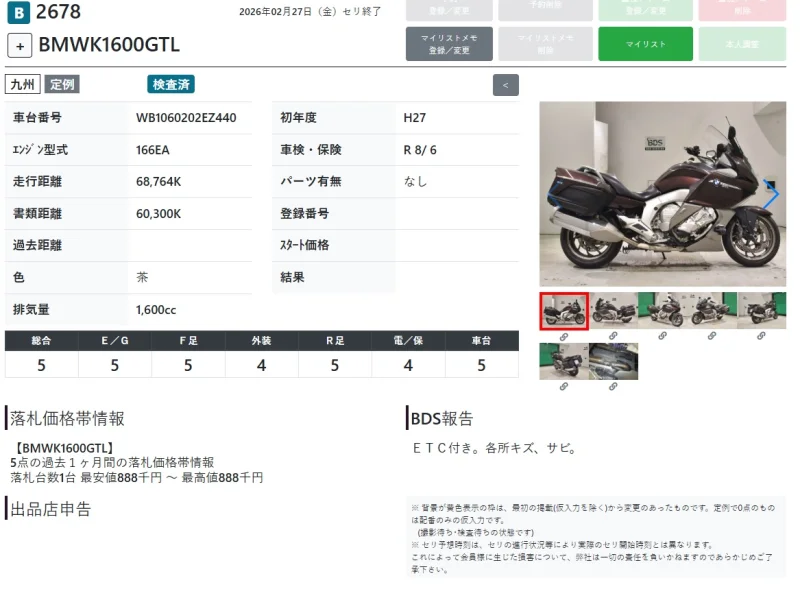This screenshot has width=800, height=600.
Task: Click the 車台 score column header
Action: click(482, 341)
